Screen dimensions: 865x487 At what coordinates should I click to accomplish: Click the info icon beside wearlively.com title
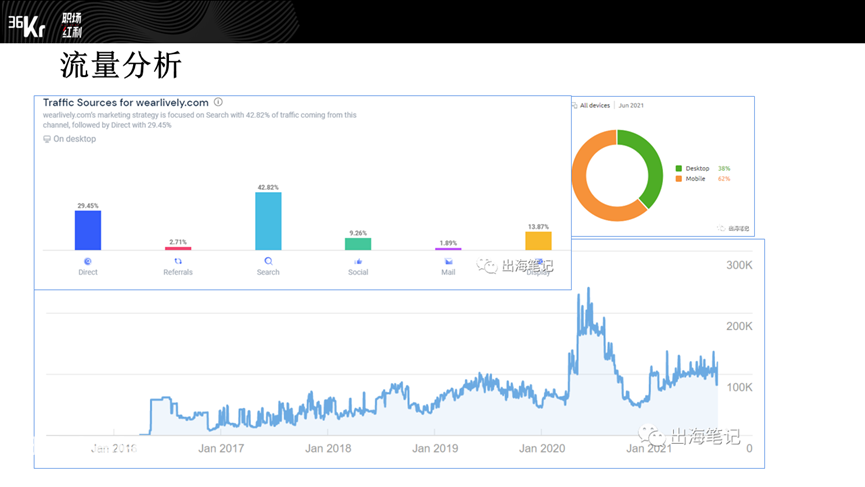tap(218, 102)
